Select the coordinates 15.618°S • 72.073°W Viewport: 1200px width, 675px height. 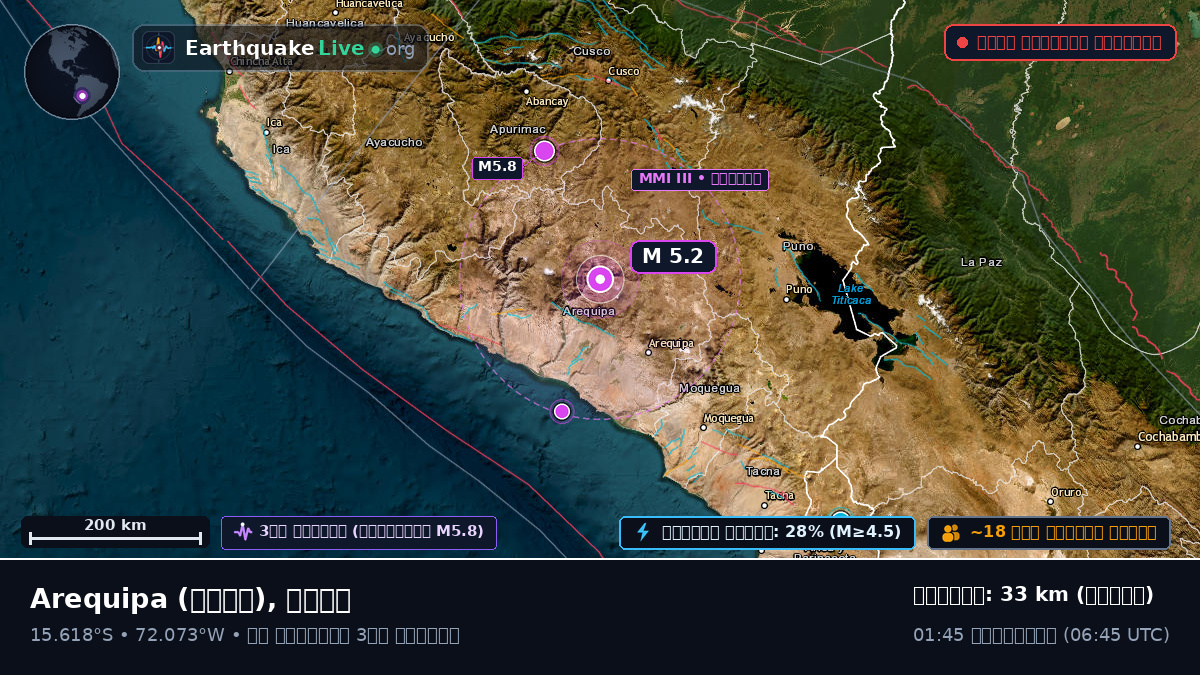tap(127, 635)
